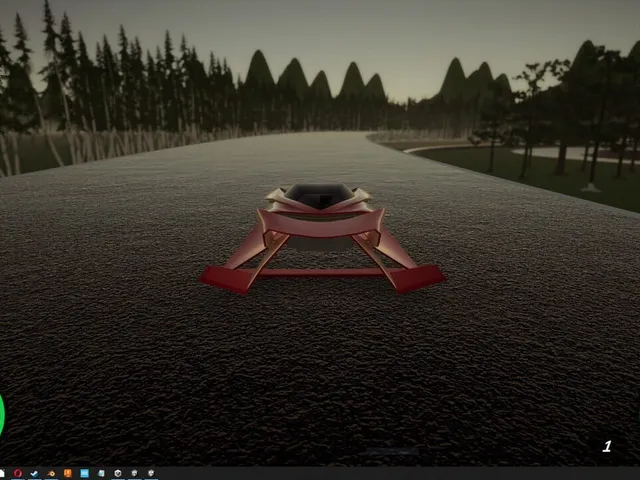Click the blue checkmark taskbar icon
The width and height of the screenshot is (640, 480).
point(35,473)
